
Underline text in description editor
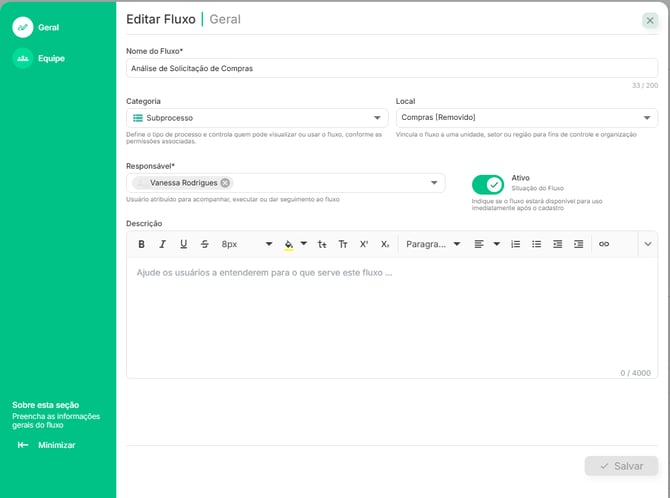click(183, 244)
